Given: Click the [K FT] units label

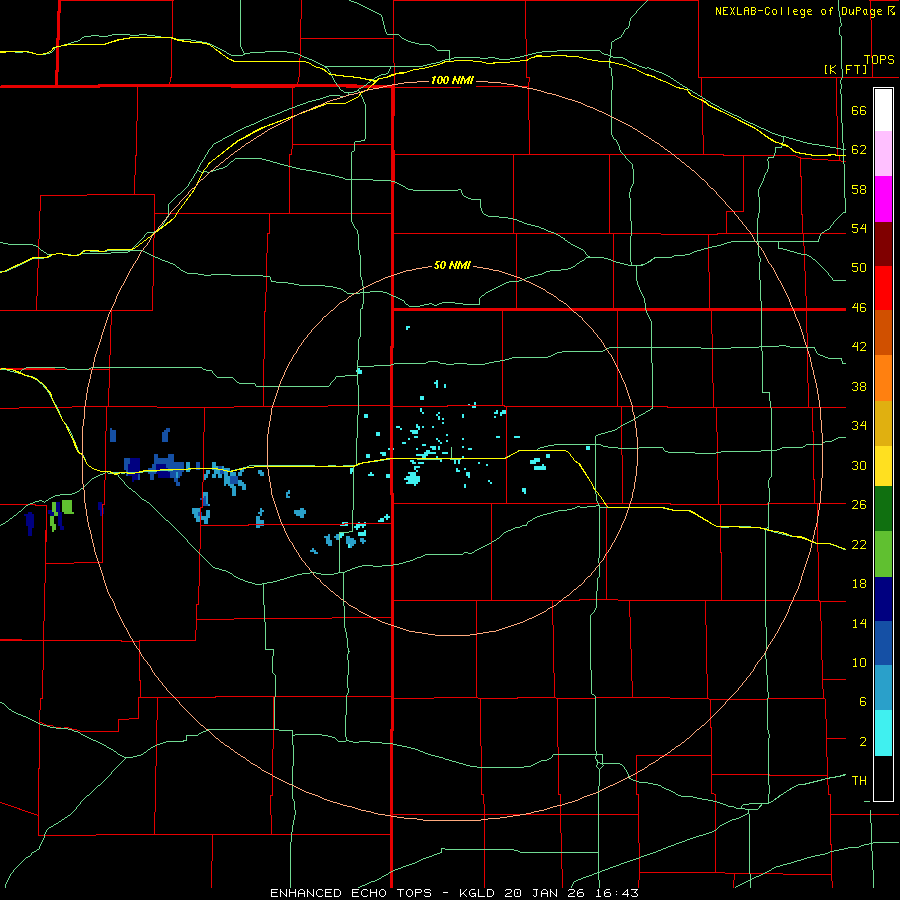Looking at the screenshot, I should (845, 70).
